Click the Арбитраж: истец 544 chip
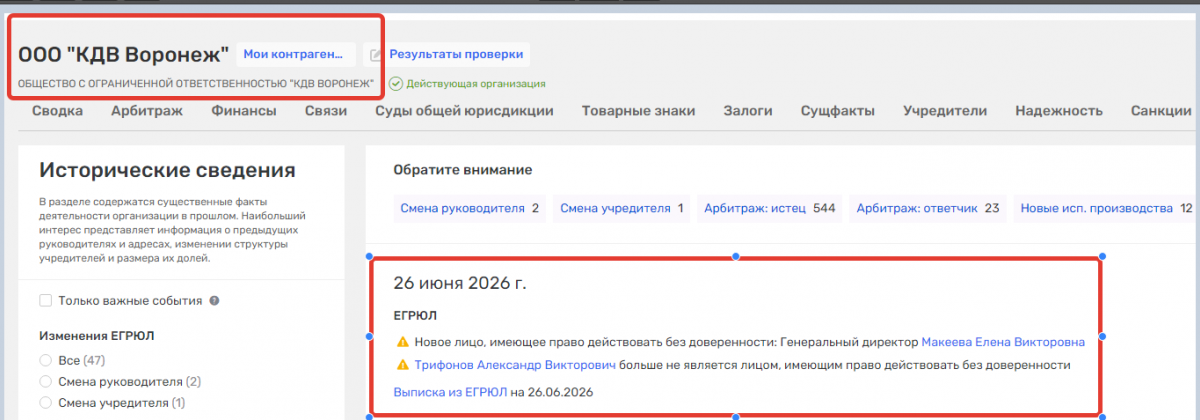Viewport: 1200px width, 420px height. (770, 208)
